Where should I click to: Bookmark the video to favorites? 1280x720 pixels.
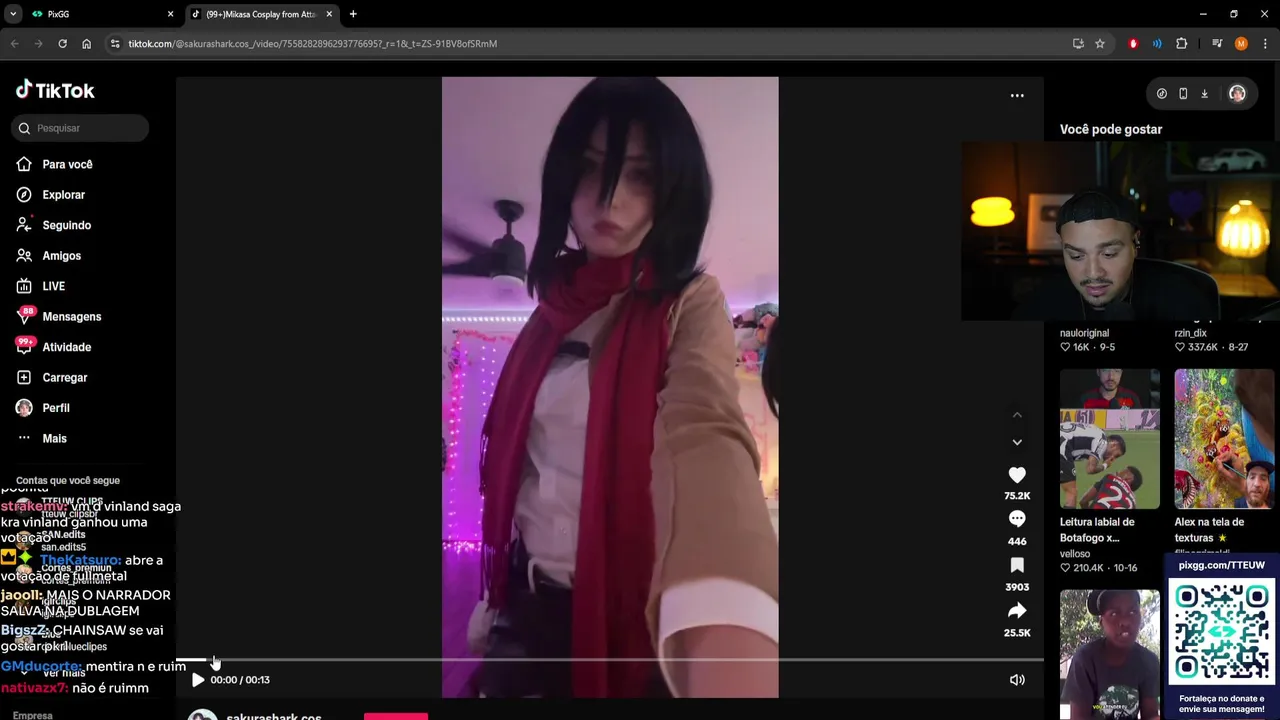[x=1017, y=565]
